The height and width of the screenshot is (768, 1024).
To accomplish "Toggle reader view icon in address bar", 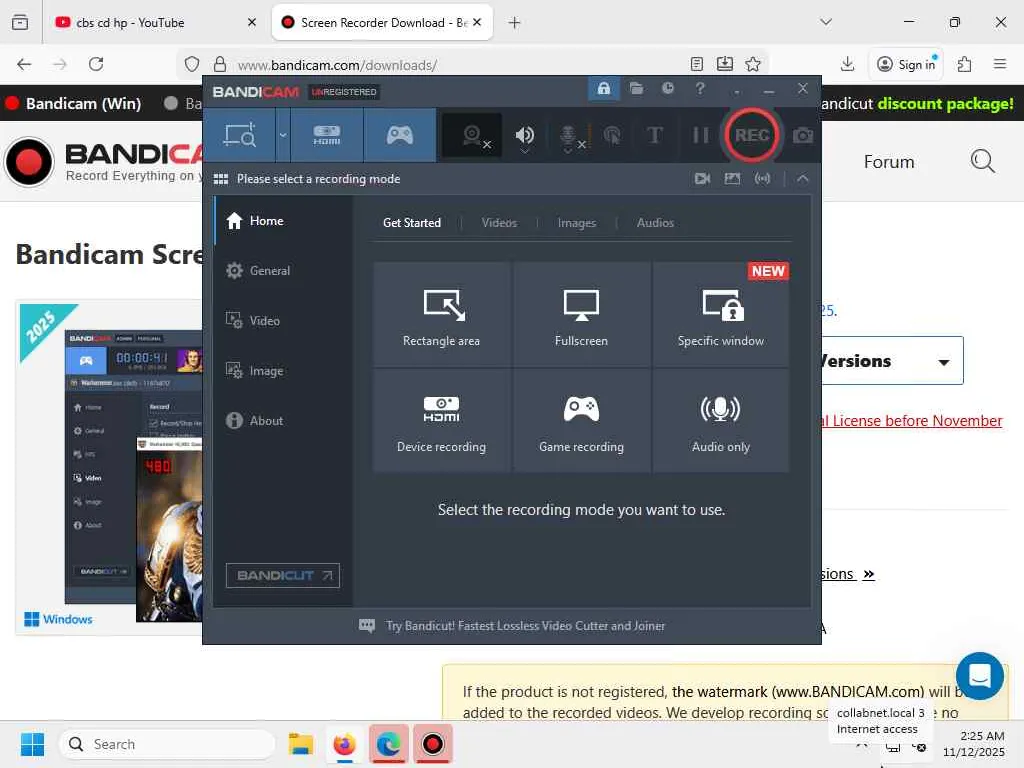I will 697,64.
